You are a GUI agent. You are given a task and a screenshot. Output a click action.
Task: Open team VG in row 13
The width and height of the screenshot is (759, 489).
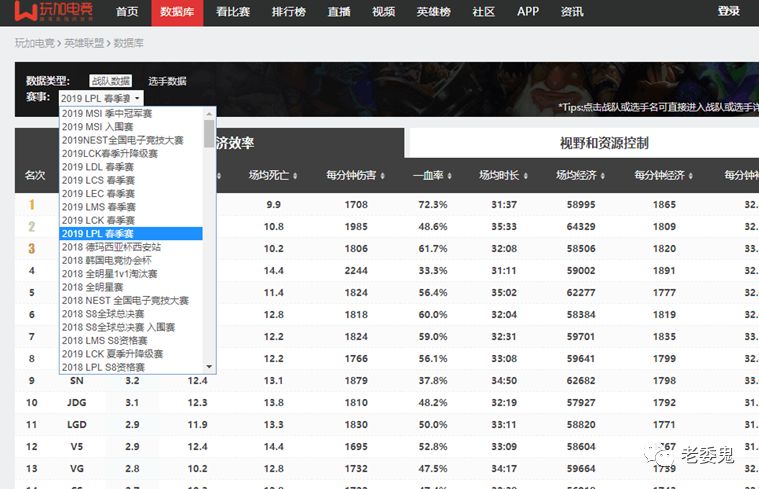pos(76,469)
